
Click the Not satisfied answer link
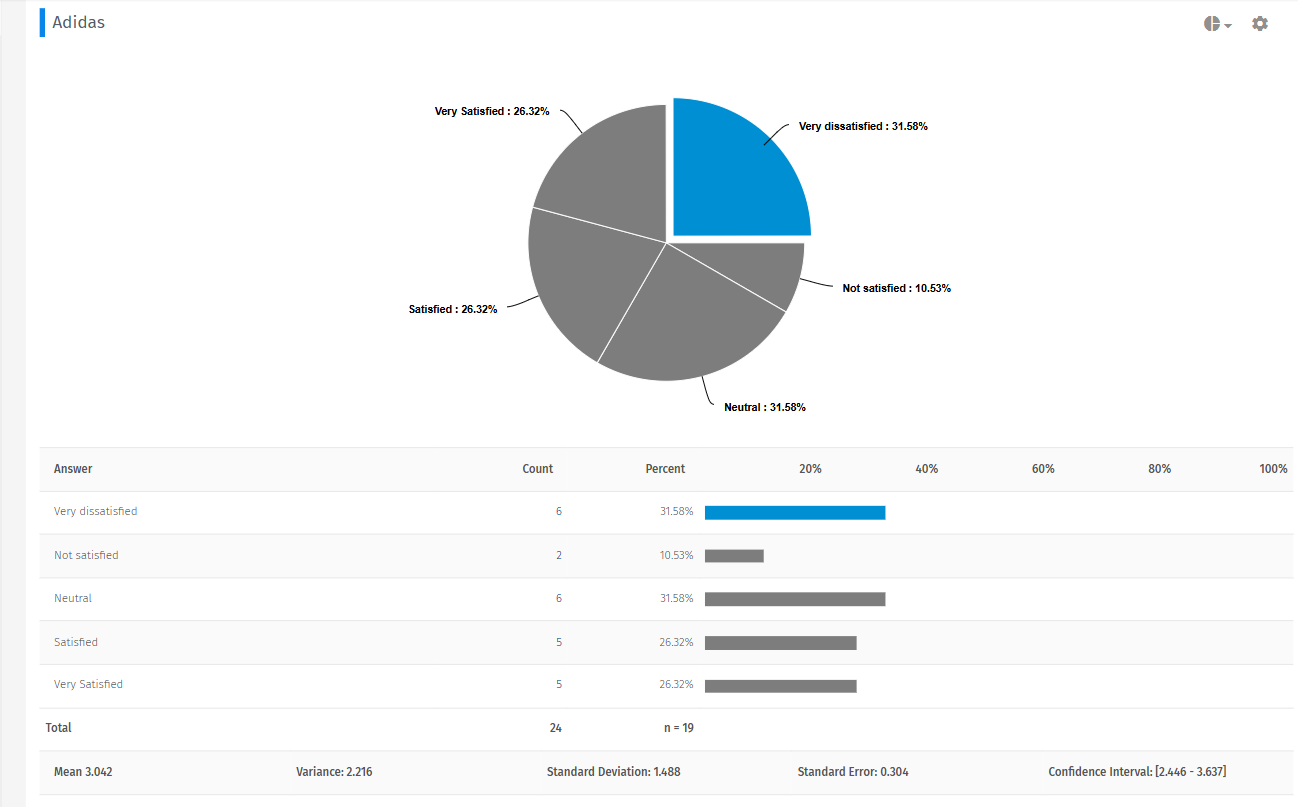point(85,555)
